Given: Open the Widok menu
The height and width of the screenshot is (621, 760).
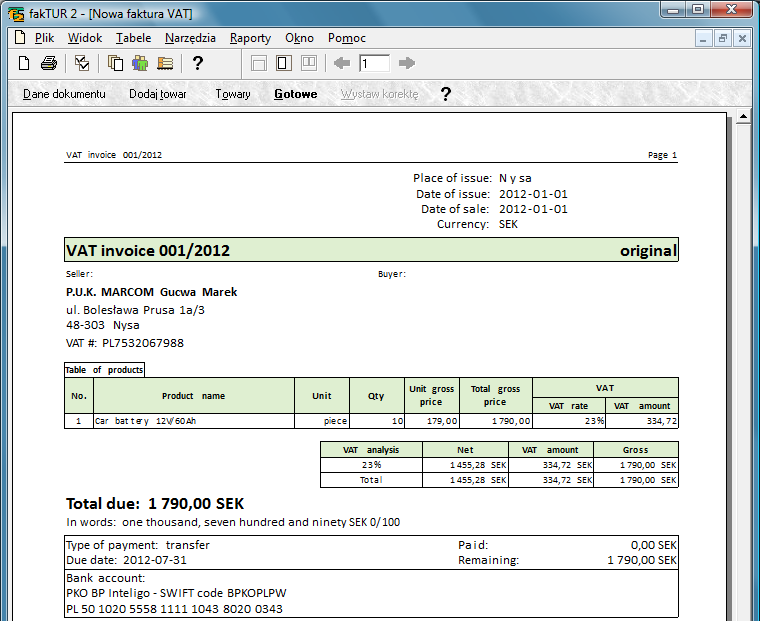Looking at the screenshot, I should point(85,38).
